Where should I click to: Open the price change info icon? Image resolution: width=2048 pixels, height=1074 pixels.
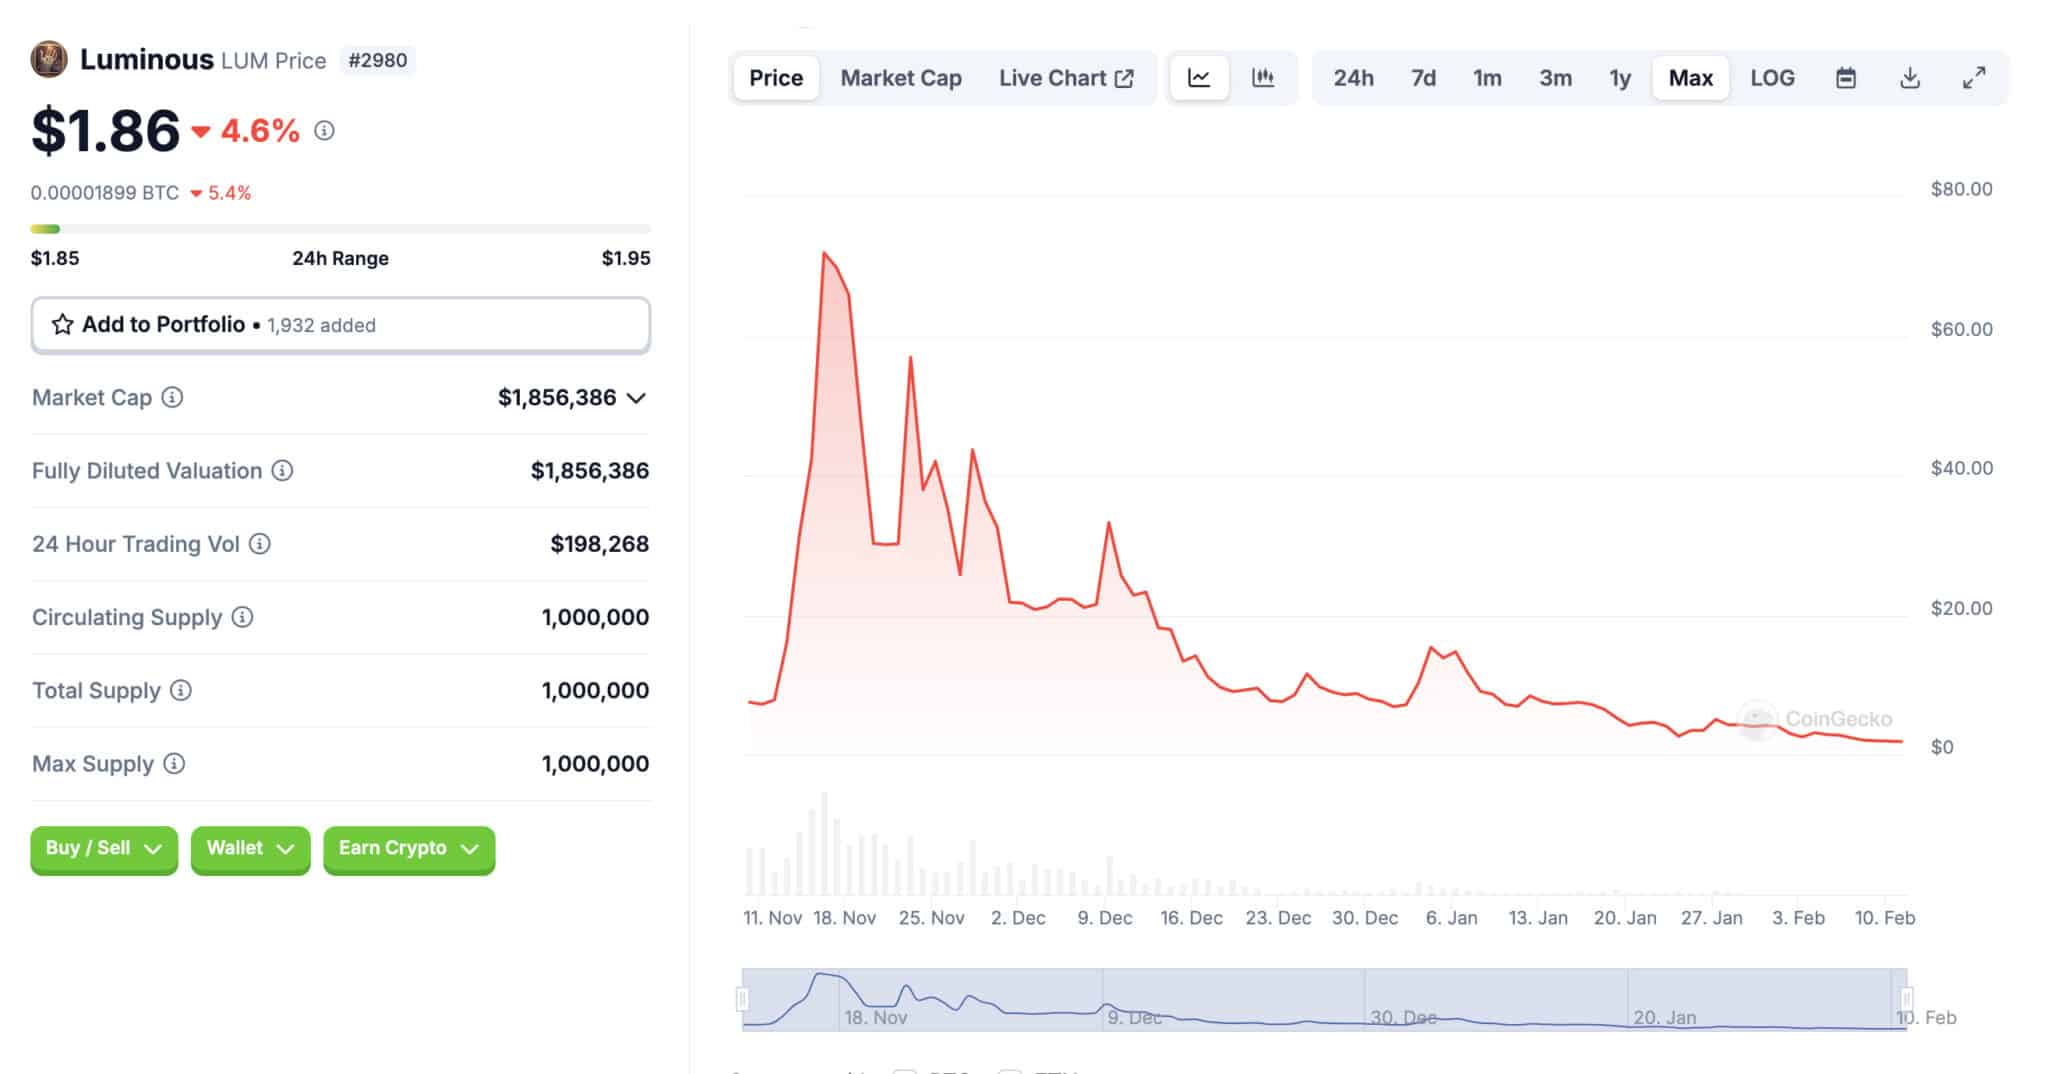point(324,130)
